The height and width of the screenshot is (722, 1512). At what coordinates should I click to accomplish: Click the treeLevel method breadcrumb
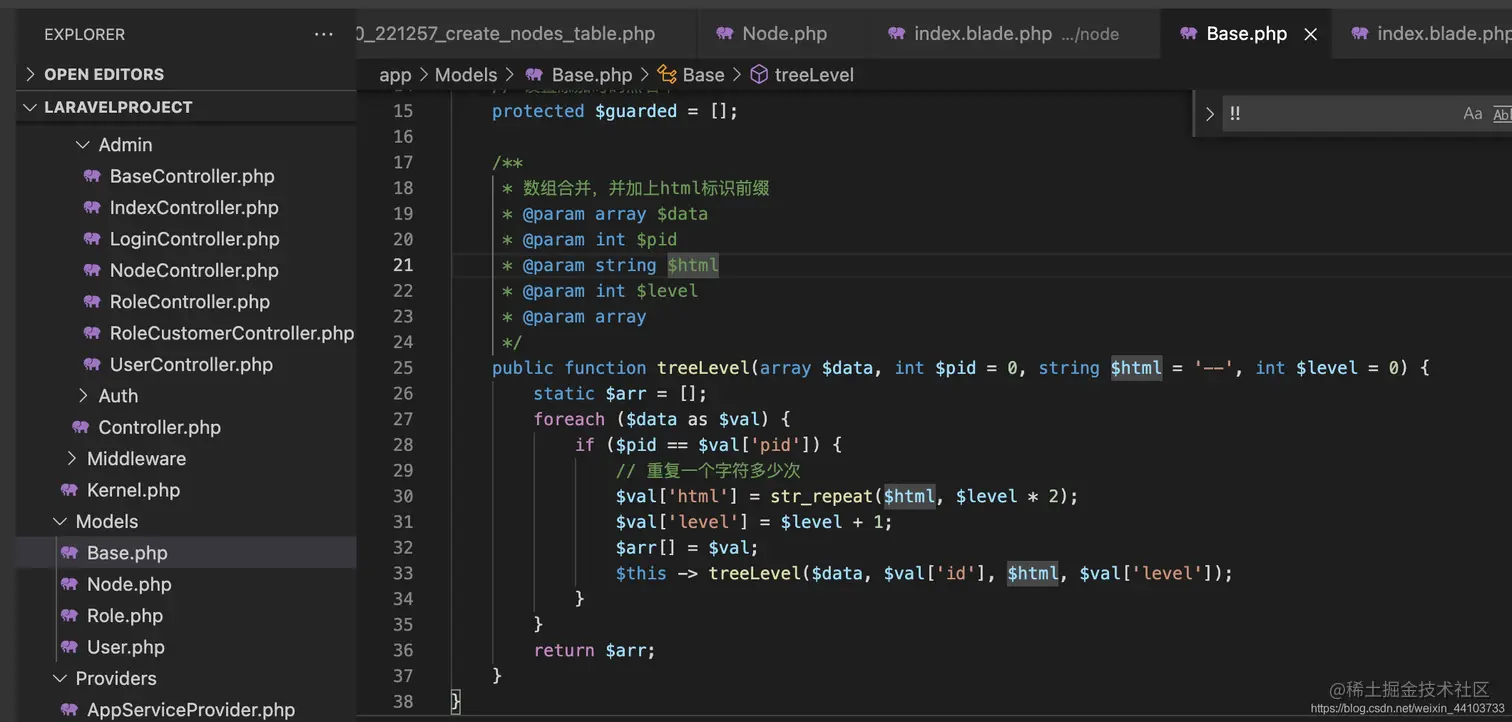(x=814, y=75)
